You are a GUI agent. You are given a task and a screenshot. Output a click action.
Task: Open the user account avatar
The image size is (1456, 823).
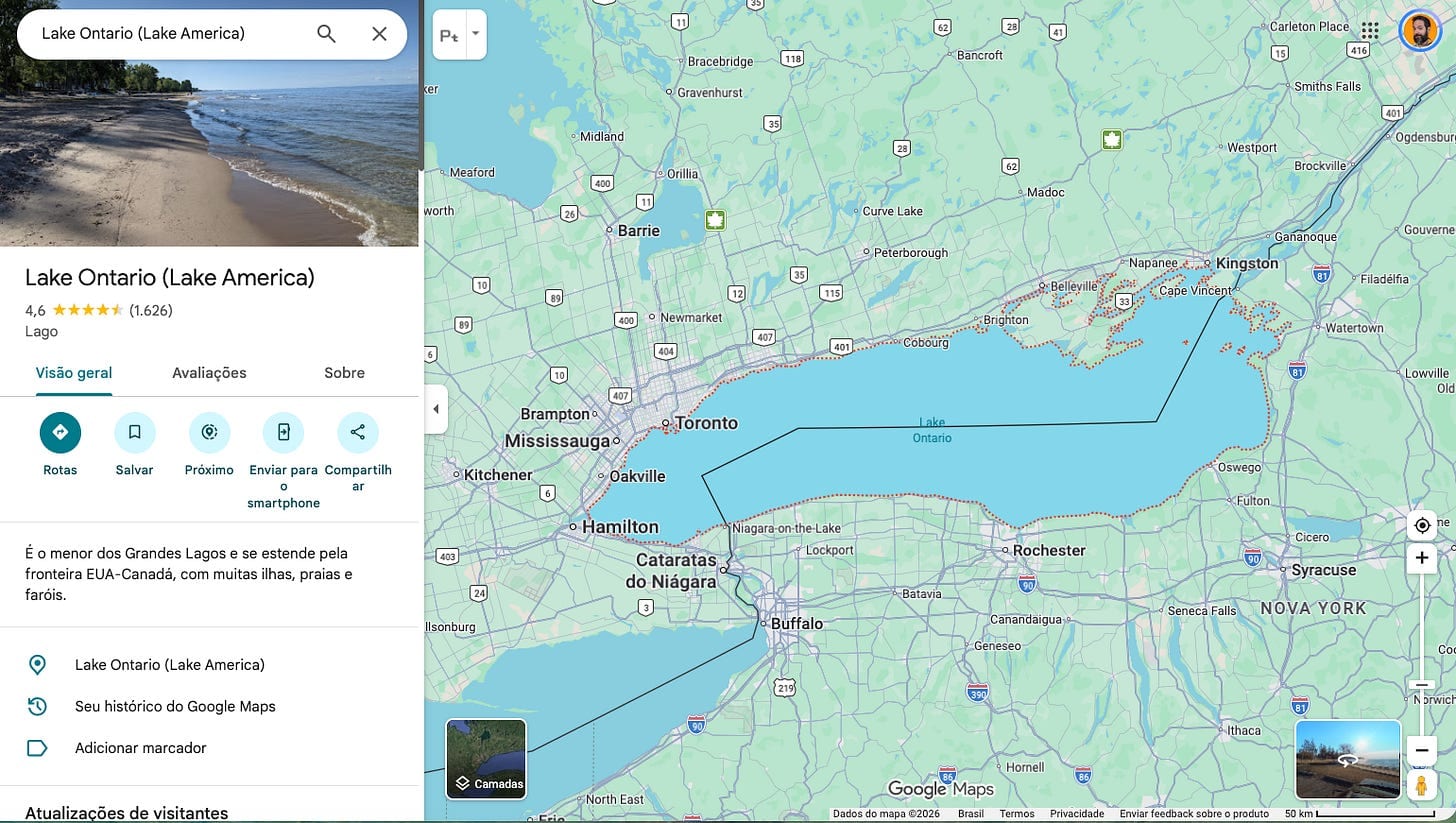click(1419, 31)
